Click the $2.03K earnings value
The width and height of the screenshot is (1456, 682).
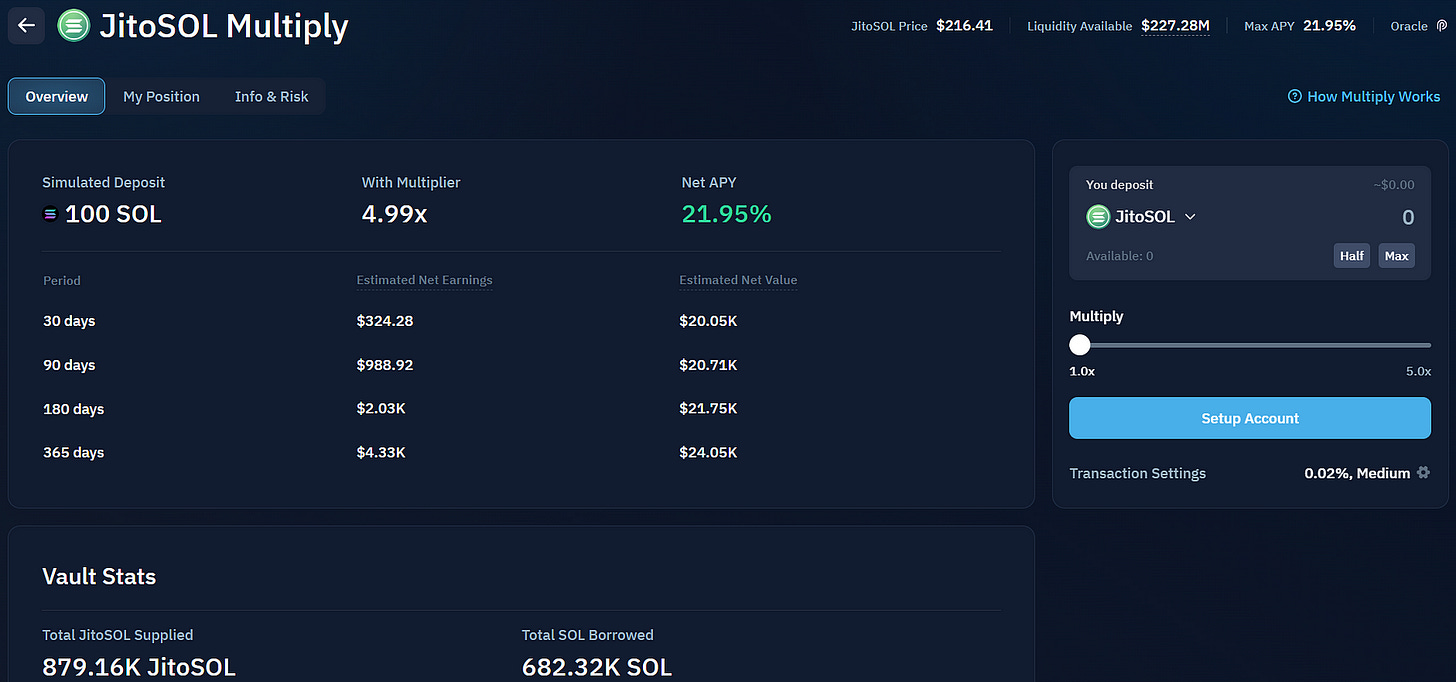pos(381,409)
